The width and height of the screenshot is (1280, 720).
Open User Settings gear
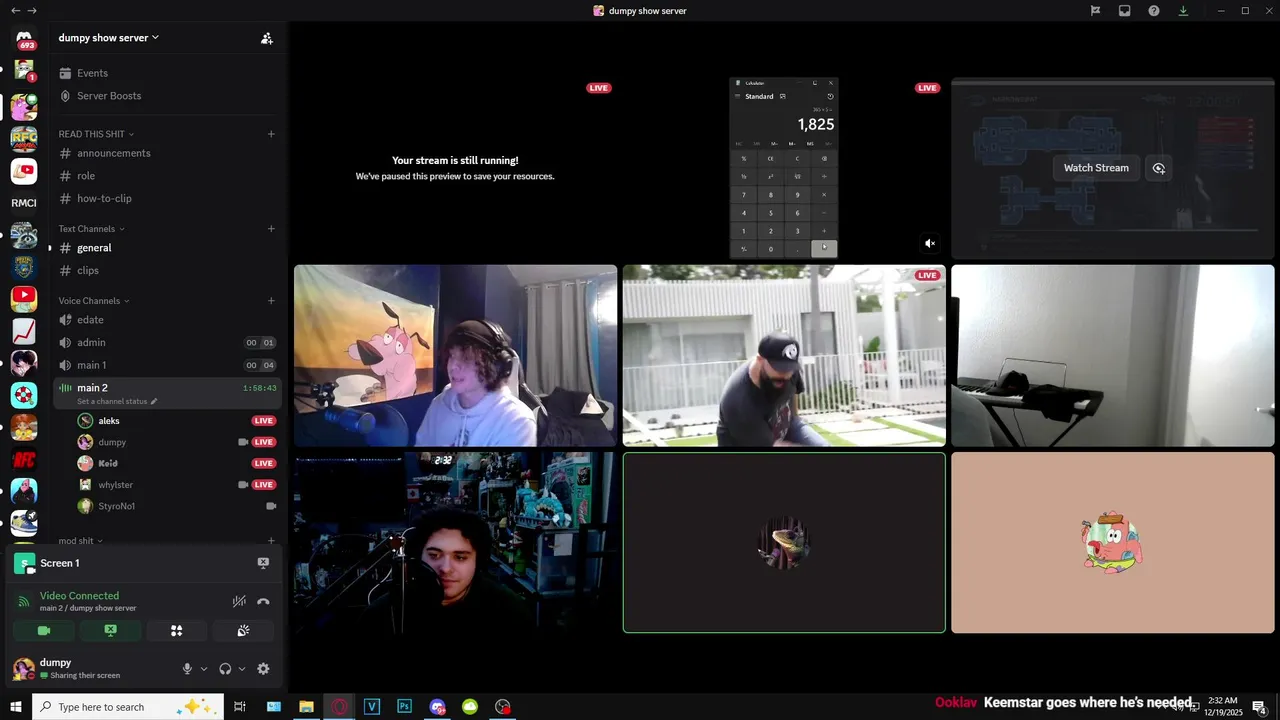pos(263,669)
